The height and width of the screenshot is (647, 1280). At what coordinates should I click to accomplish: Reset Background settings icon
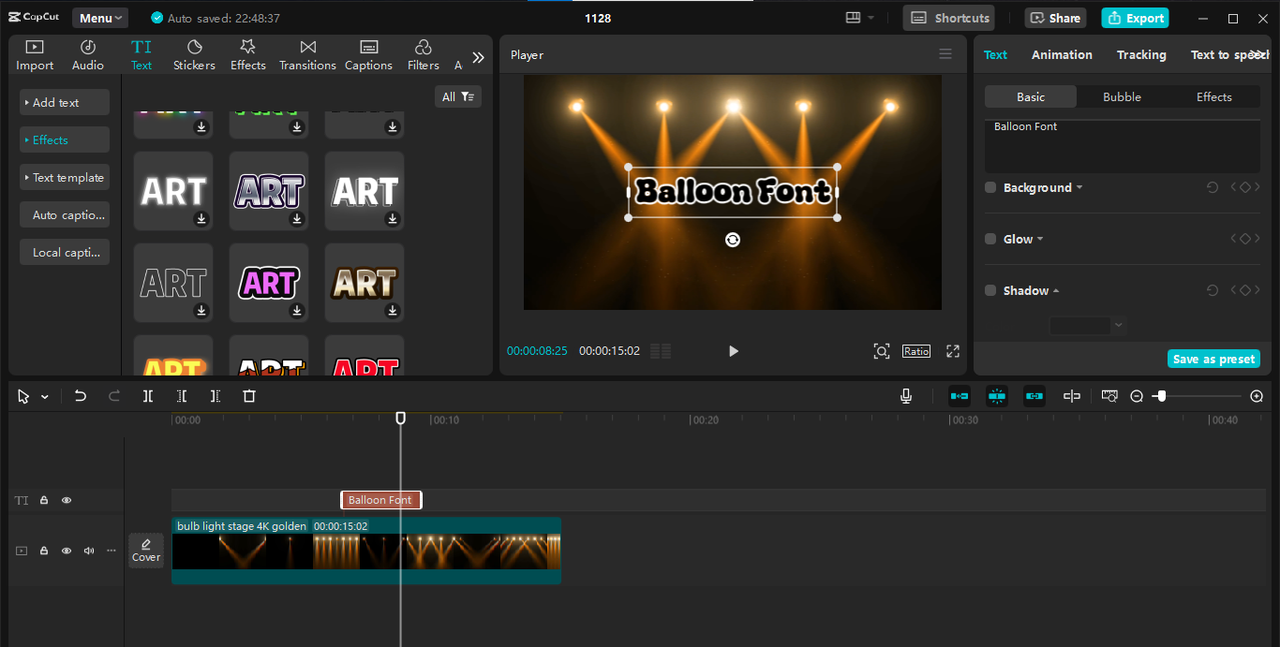tap(1212, 188)
